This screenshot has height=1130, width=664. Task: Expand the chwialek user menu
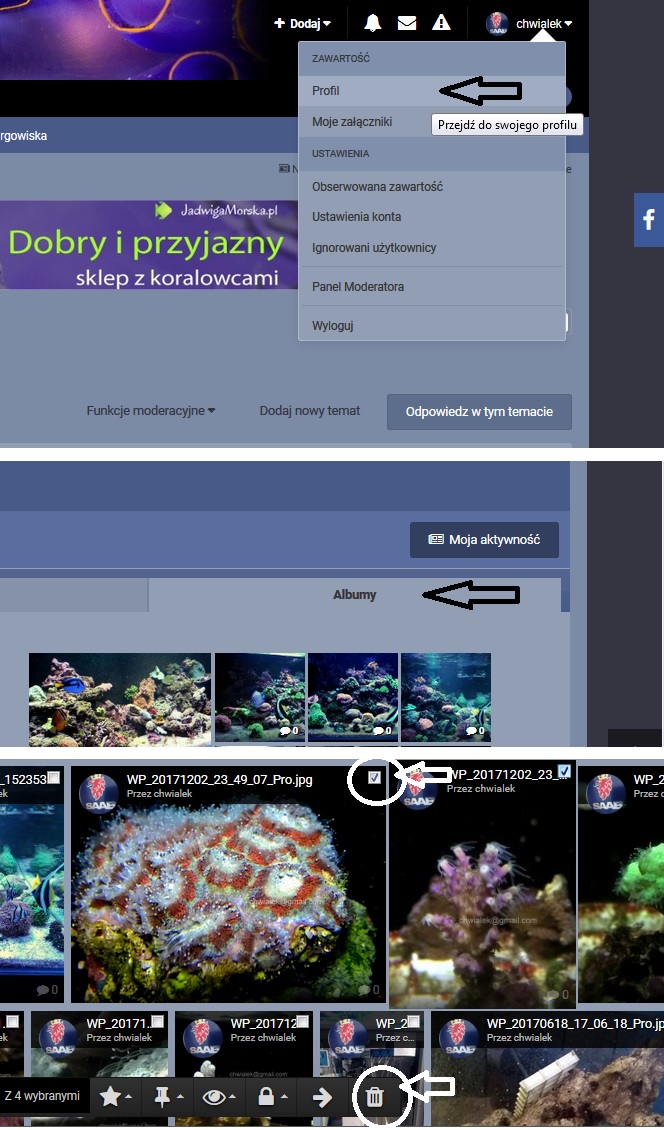[x=530, y=23]
